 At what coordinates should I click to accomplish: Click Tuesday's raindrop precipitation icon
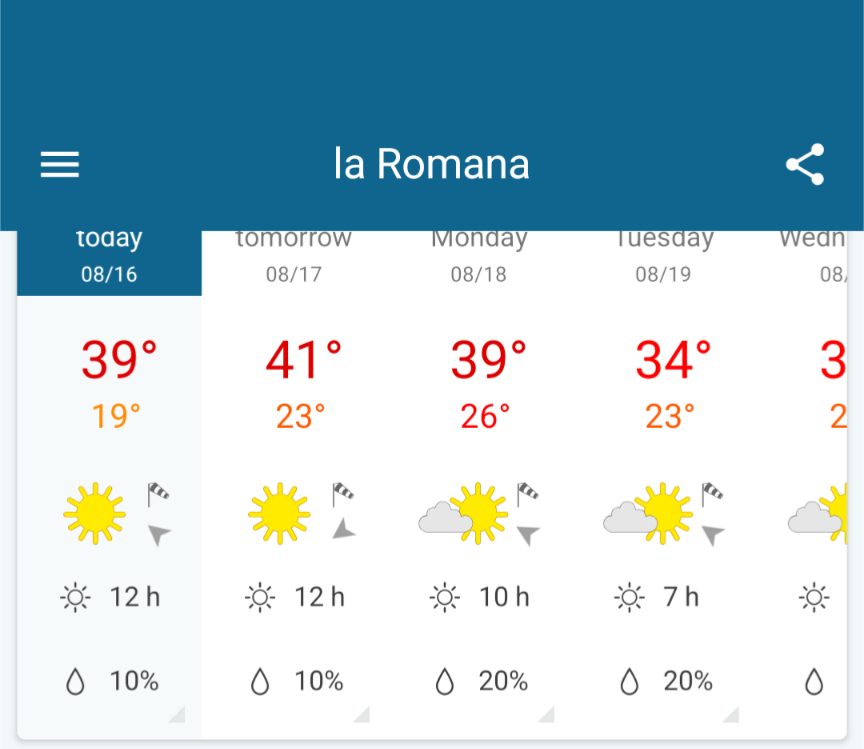[x=629, y=681]
